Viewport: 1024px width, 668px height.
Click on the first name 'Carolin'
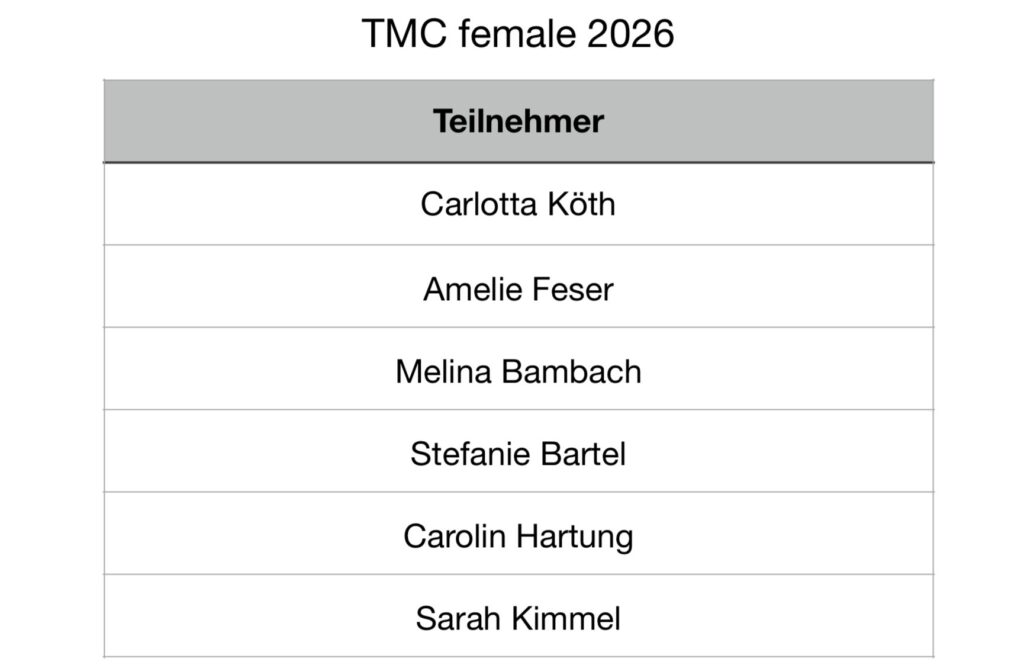(455, 536)
